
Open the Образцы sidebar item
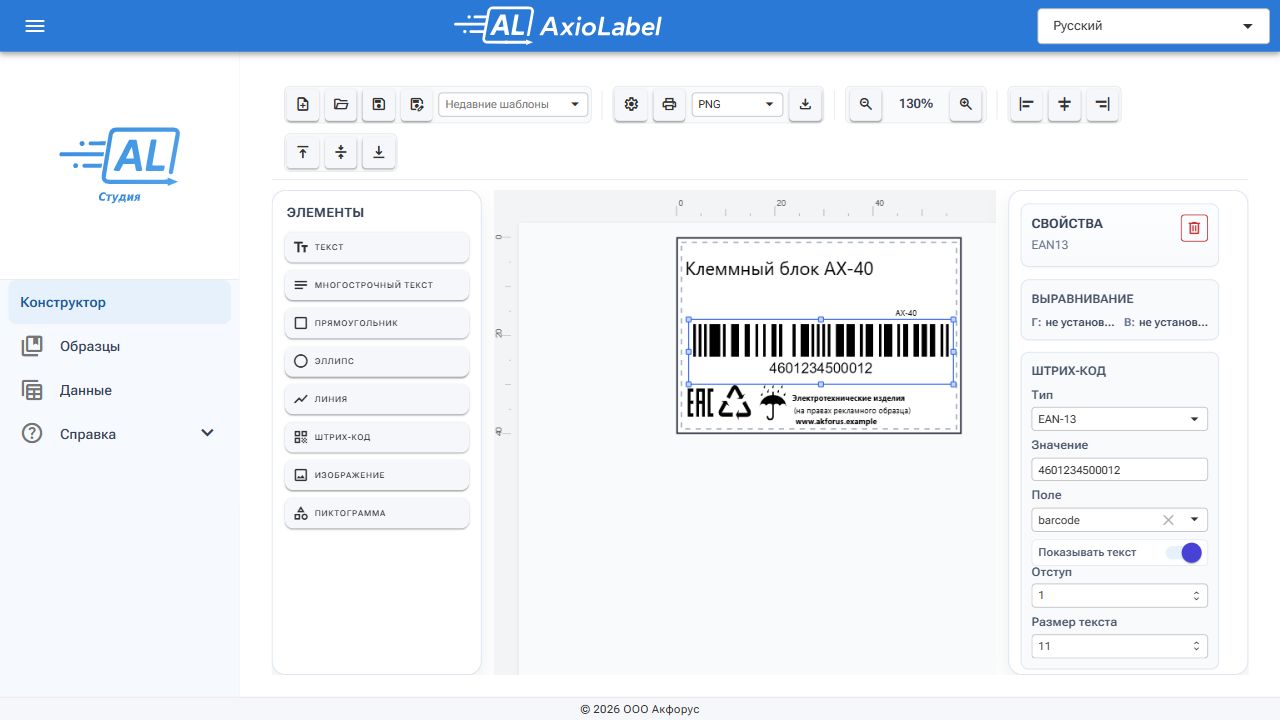tap(119, 346)
